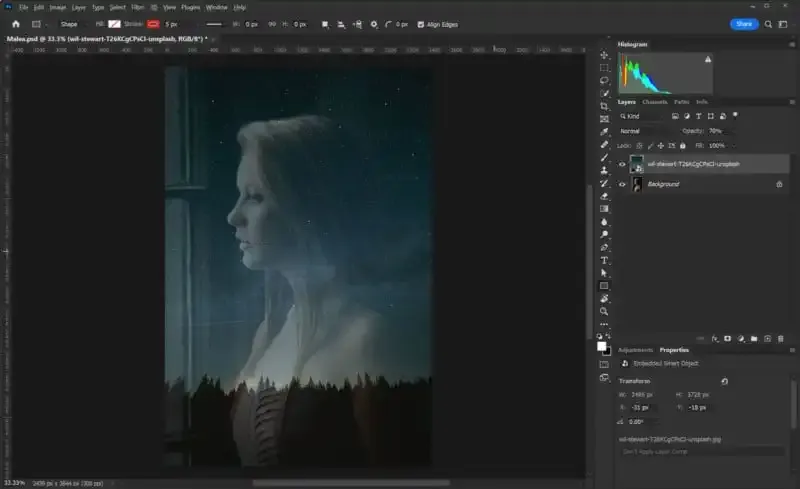Select the Path Selection tool
Viewport: 800px width, 489px height.
[x=604, y=273]
